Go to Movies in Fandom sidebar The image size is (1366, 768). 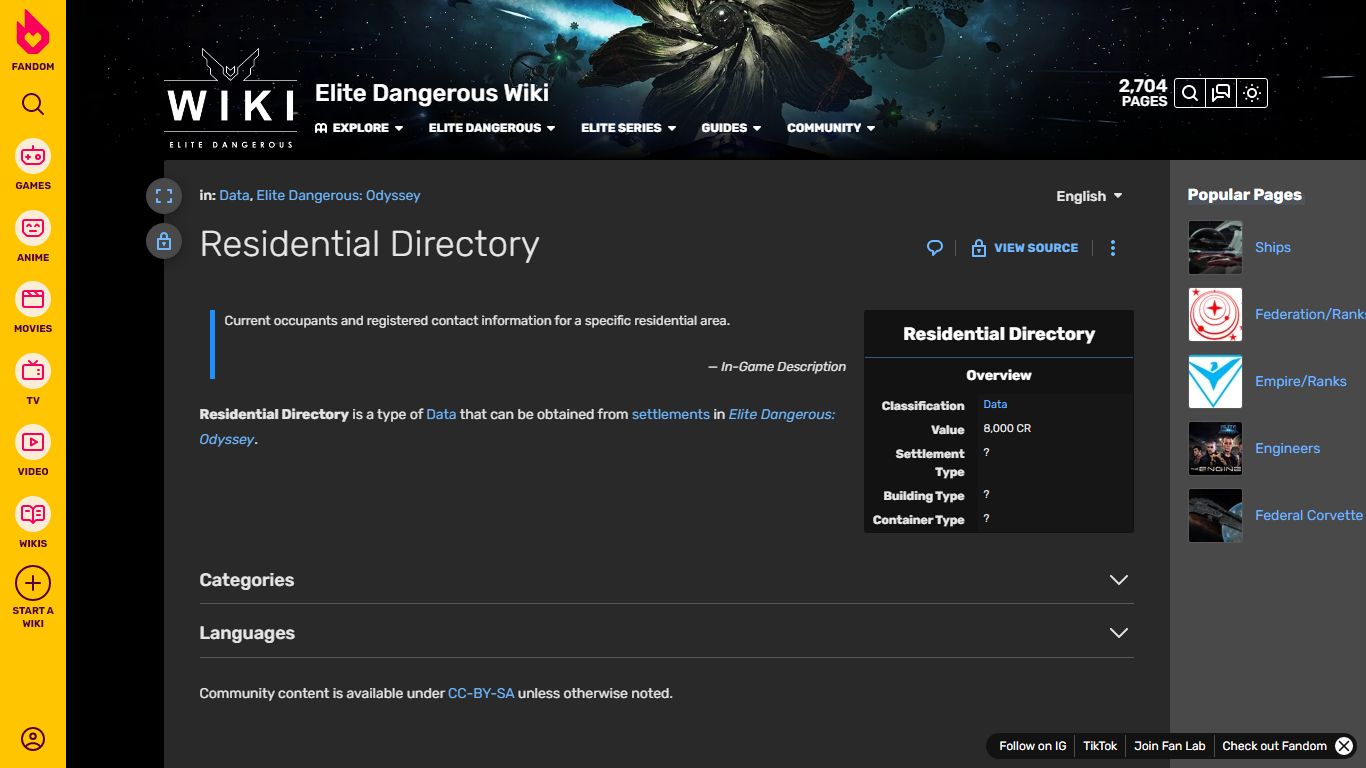(33, 308)
